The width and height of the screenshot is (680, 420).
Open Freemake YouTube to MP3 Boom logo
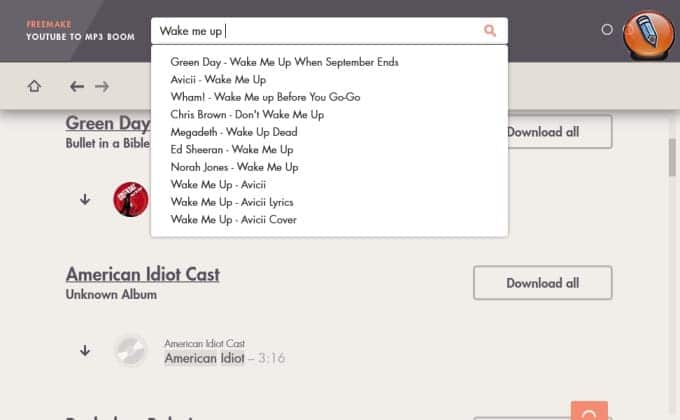coord(80,30)
